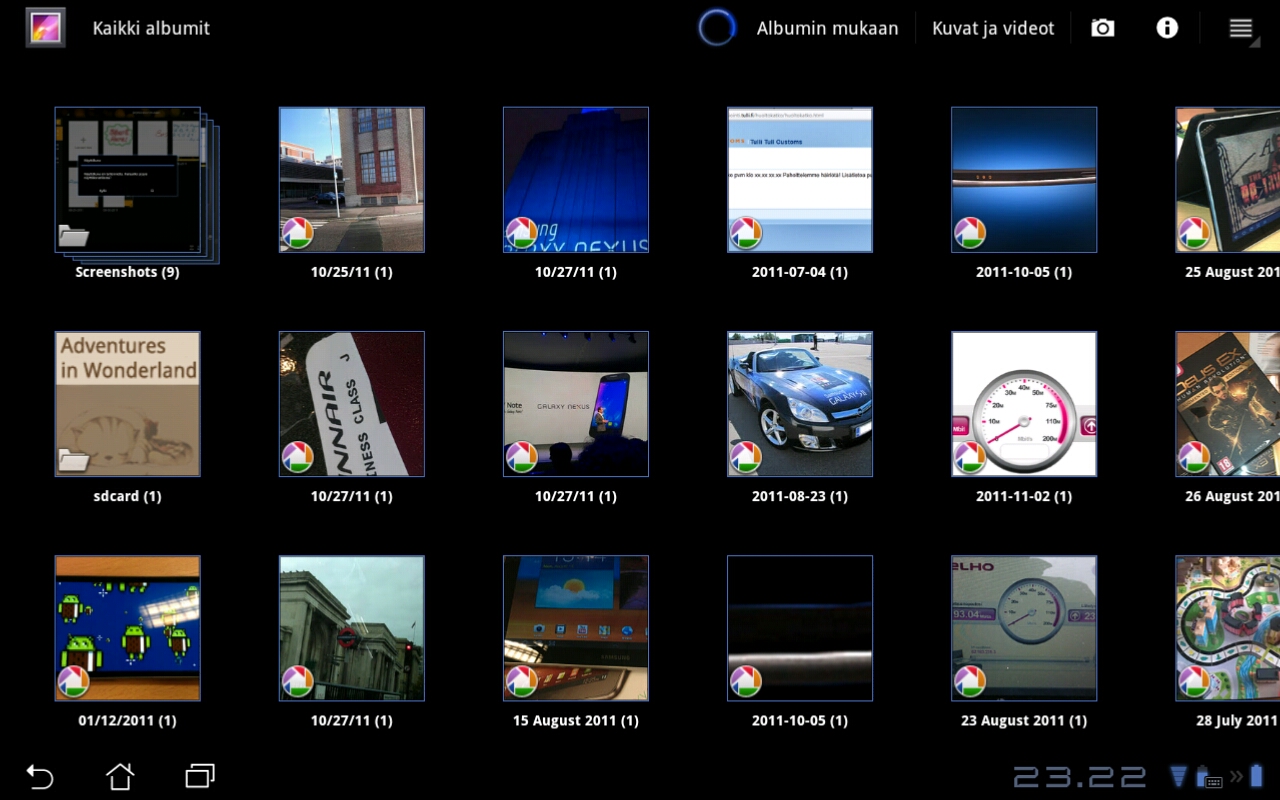The image size is (1280, 800).
Task: Open the 'Kuvat ja videot' filter dropdown
Action: pyautogui.click(x=993, y=28)
